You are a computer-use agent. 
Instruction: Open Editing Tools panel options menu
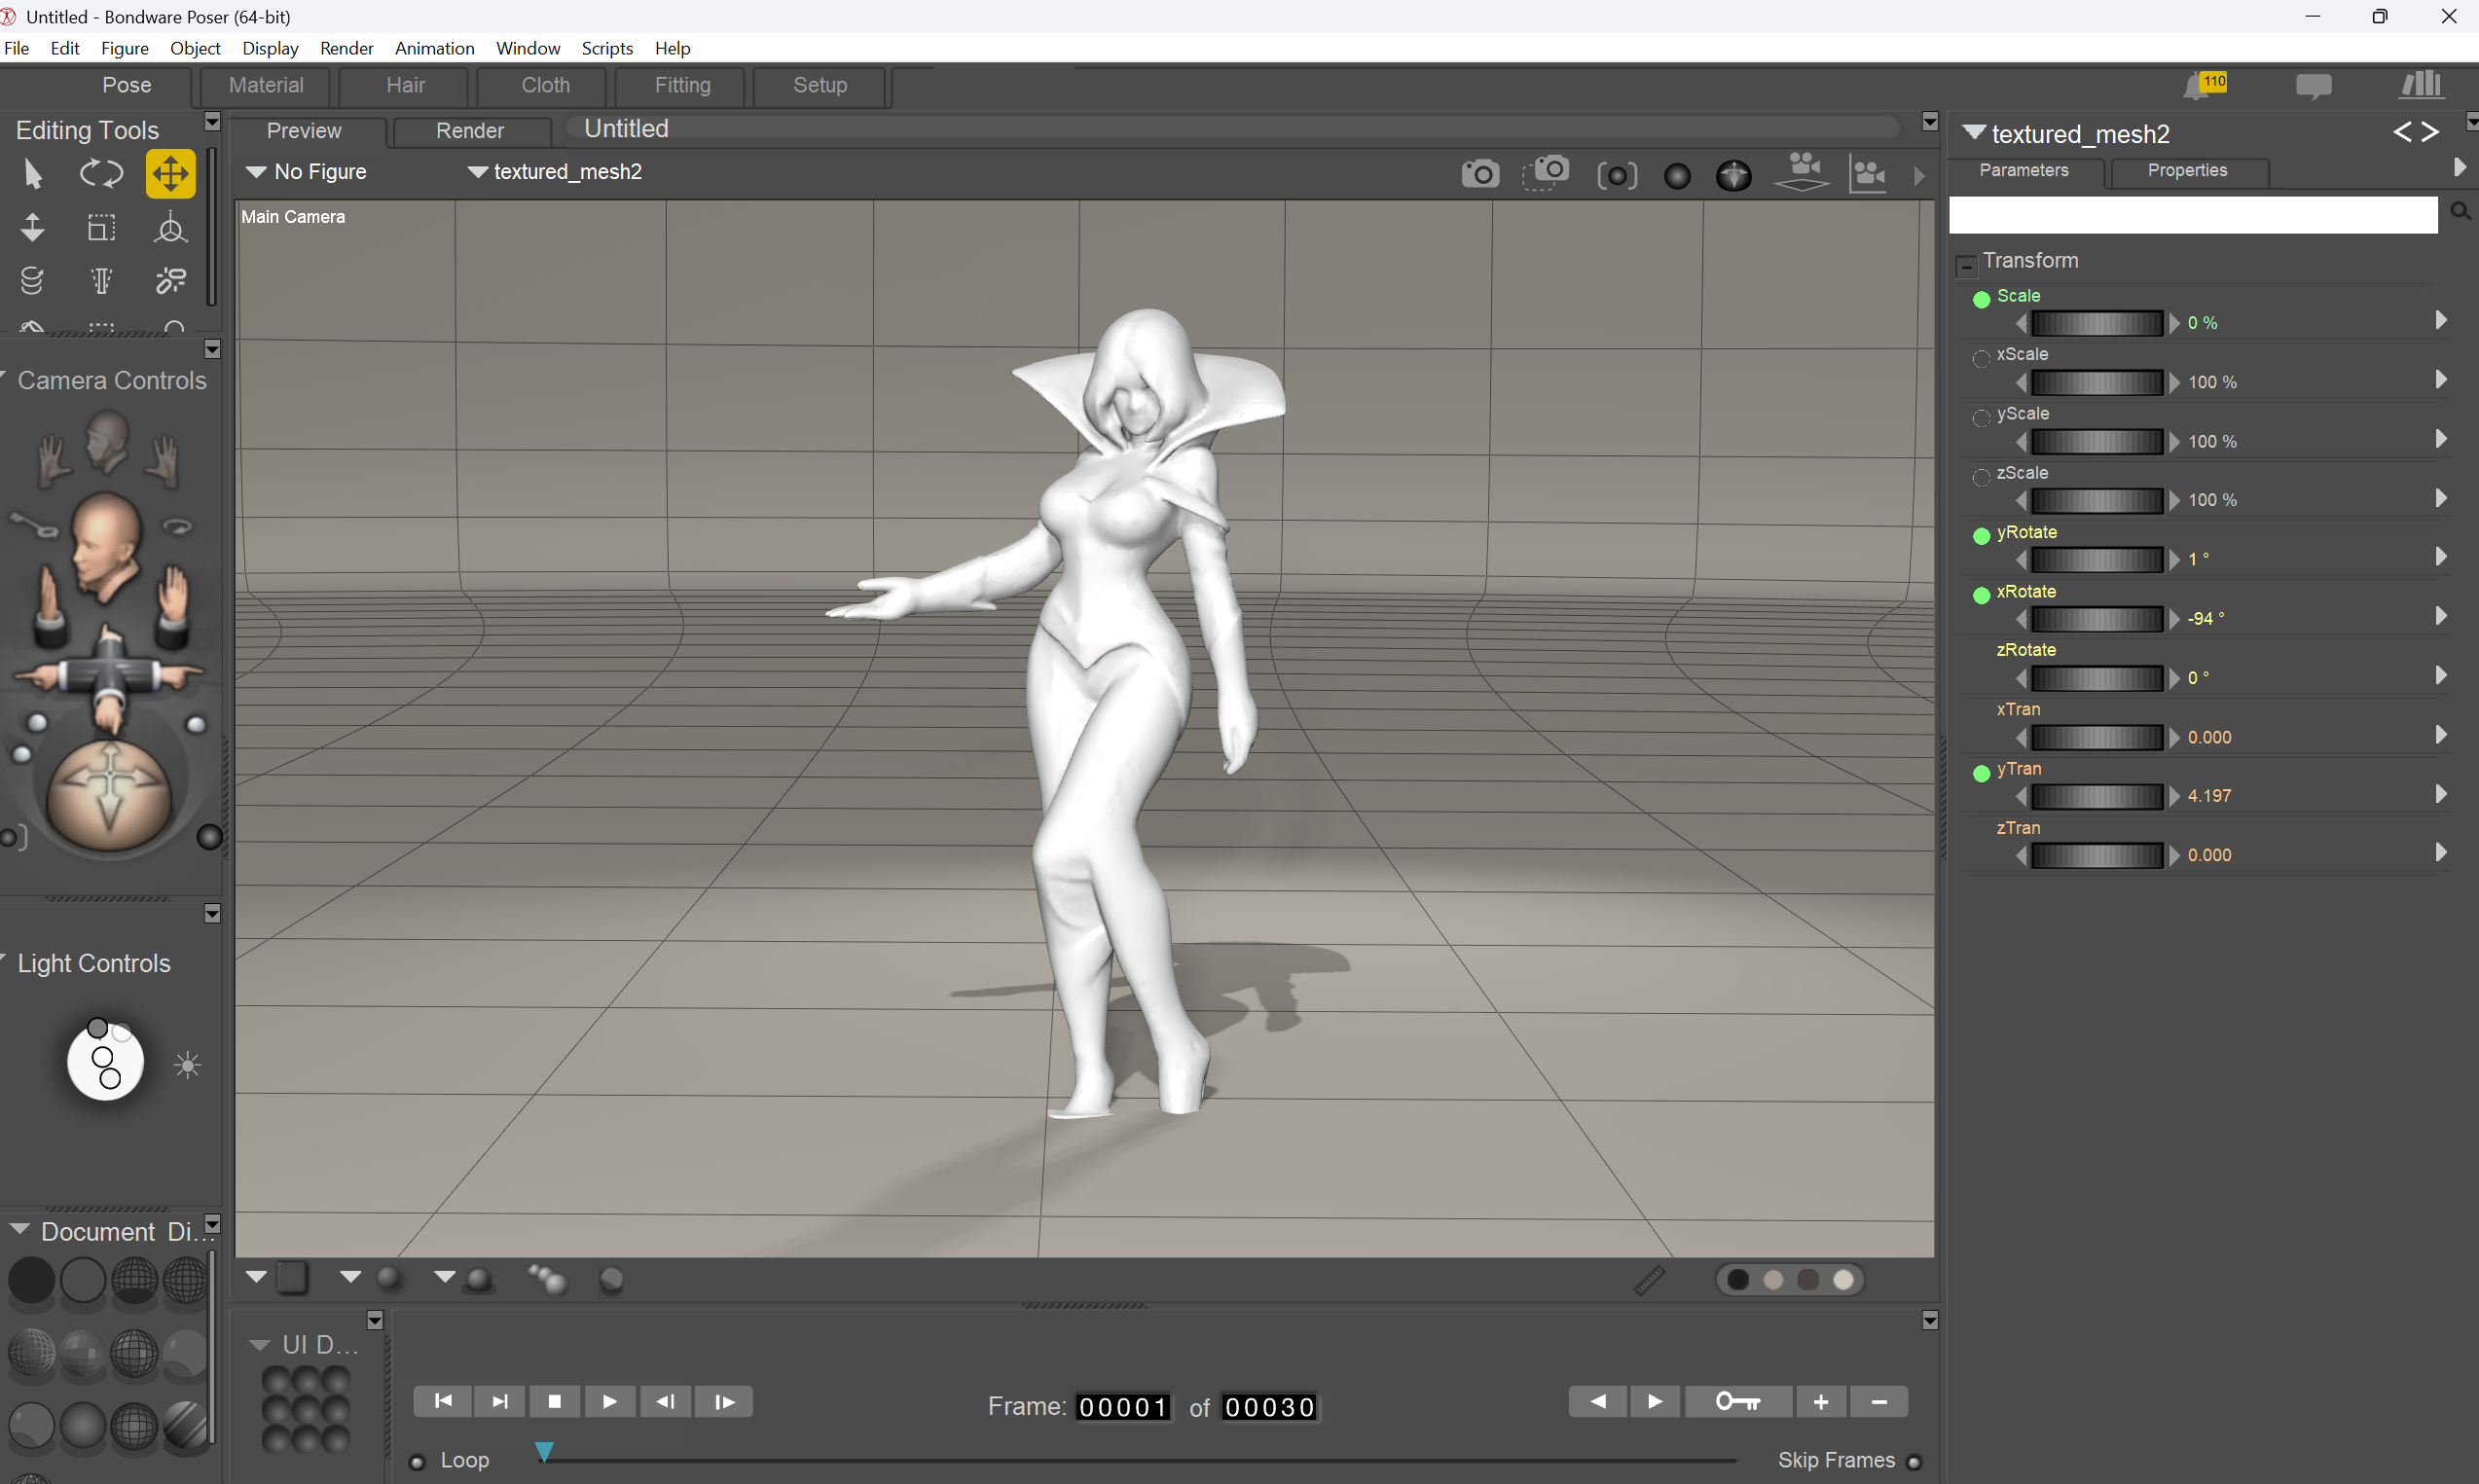pyautogui.click(x=212, y=121)
